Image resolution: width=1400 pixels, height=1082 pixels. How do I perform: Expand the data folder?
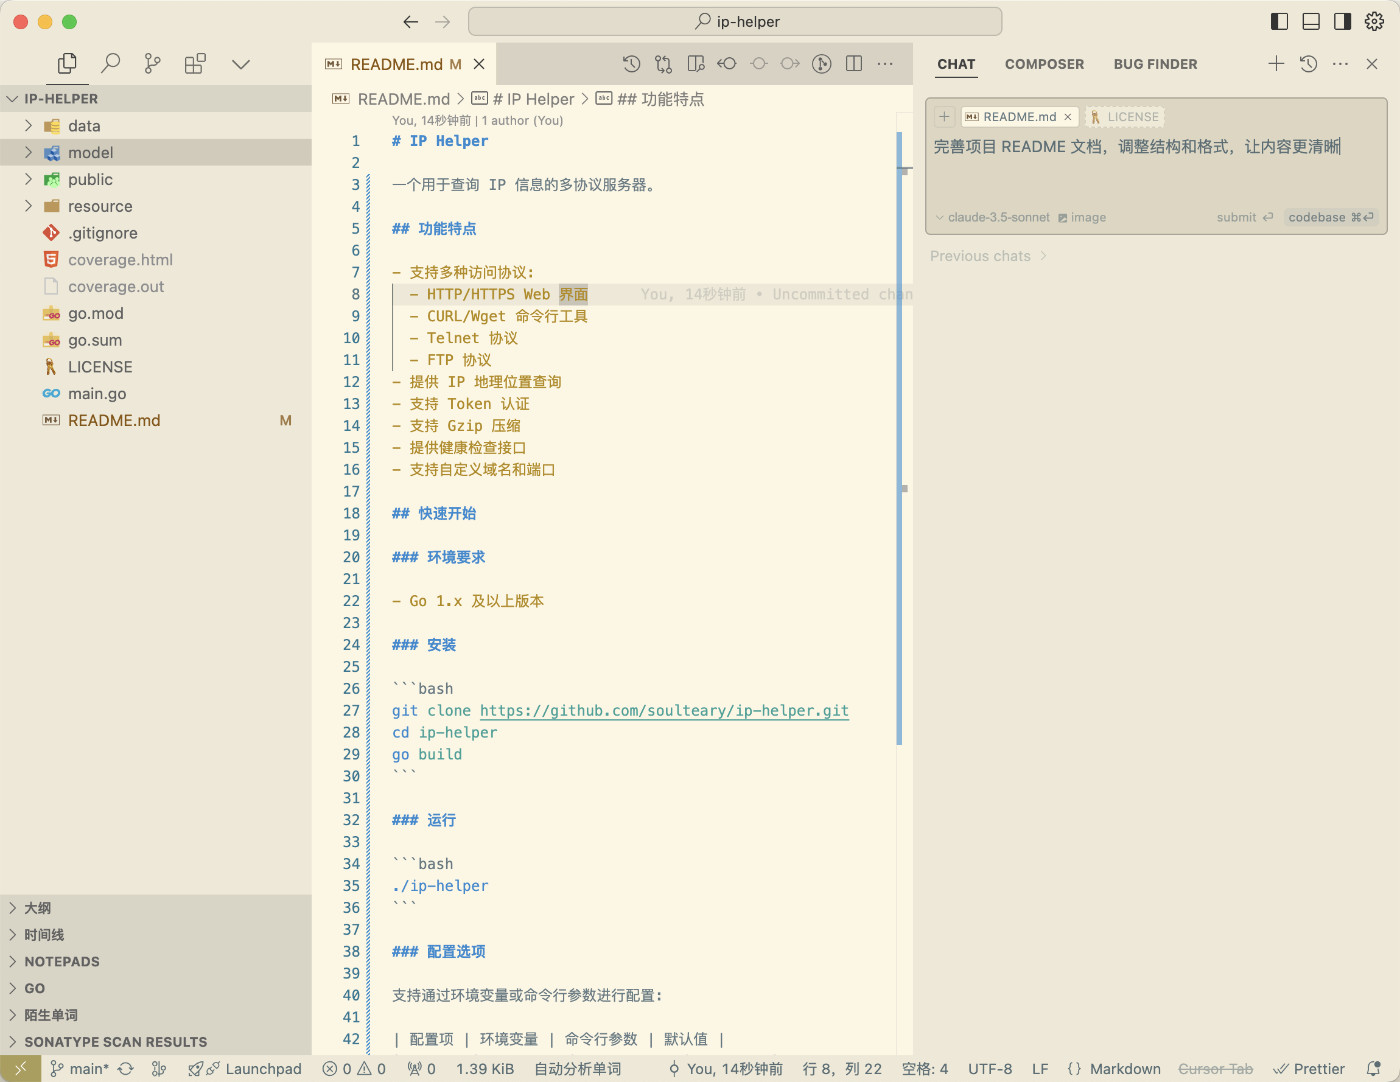[156, 126]
